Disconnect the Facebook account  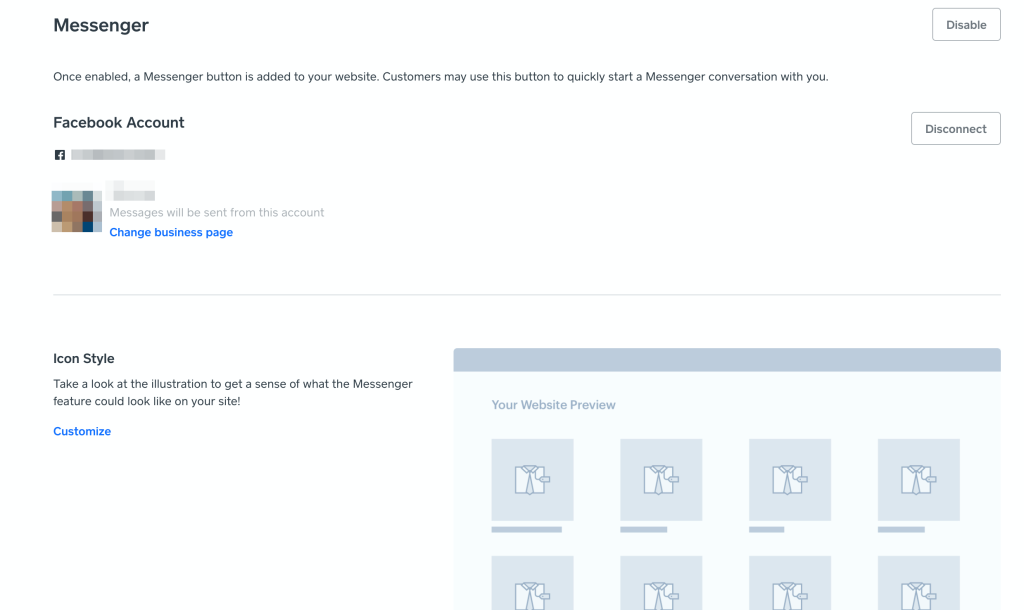click(955, 129)
